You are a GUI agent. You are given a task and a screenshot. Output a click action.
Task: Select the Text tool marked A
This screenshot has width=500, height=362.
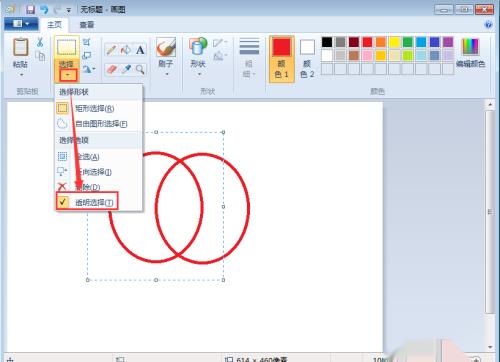140,50
